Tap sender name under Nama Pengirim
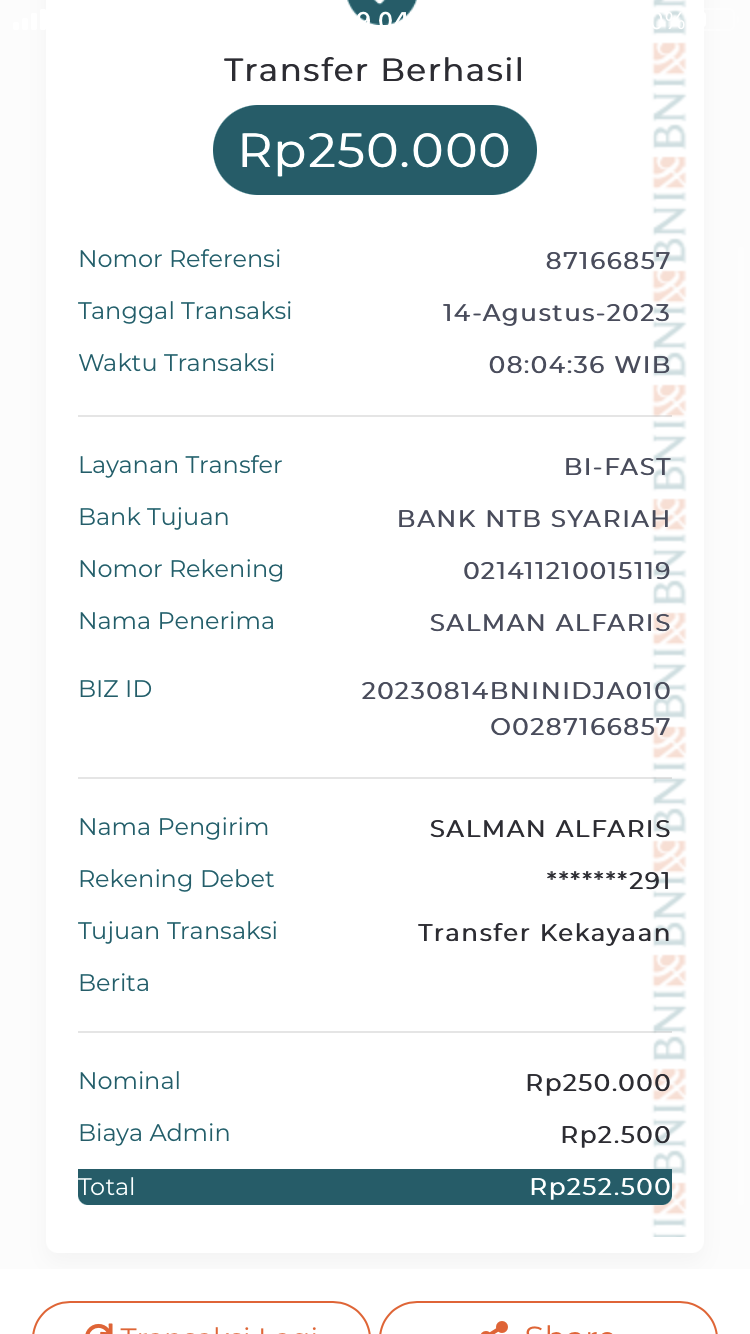The image size is (750, 1334). click(x=550, y=829)
